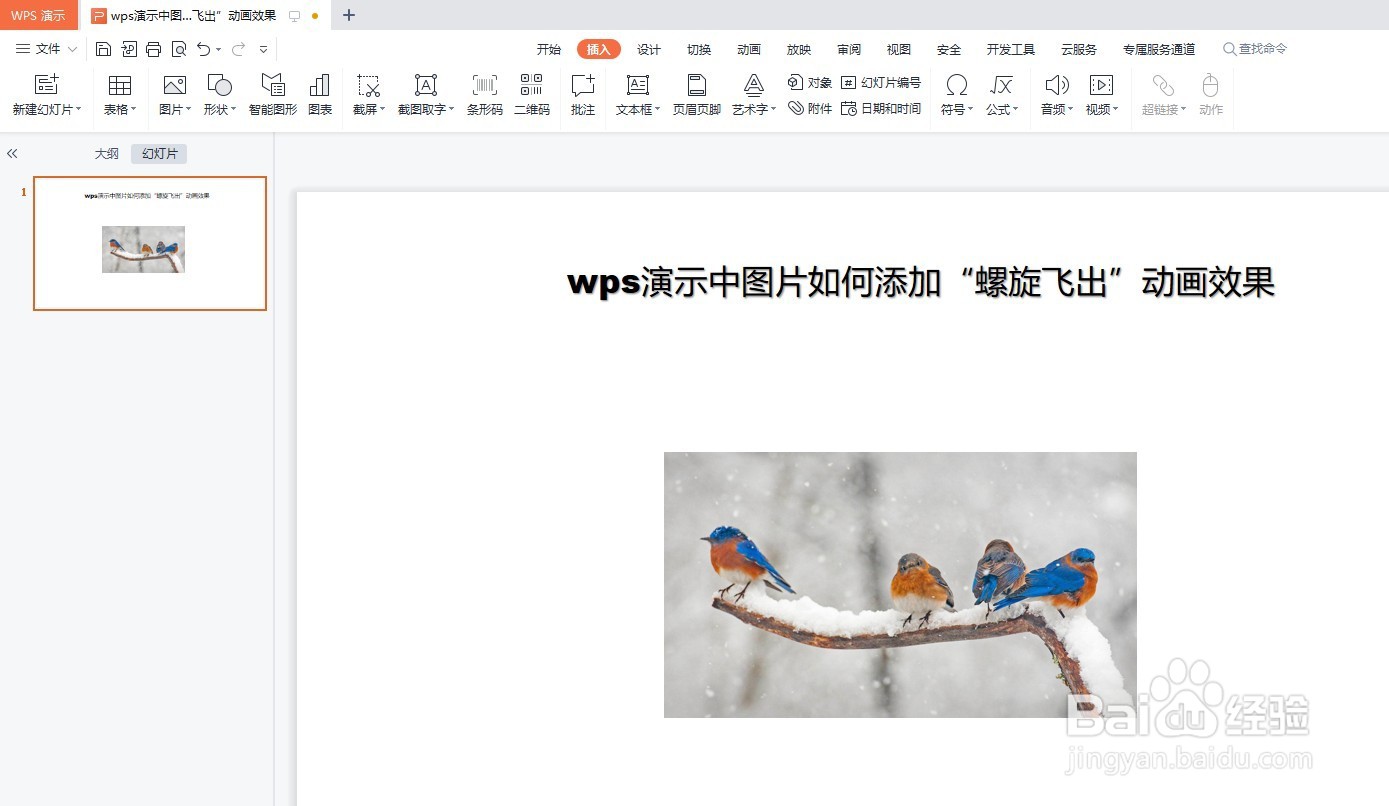Click the Print Preview icon
Viewport: 1389px width, 806px height.
pyautogui.click(x=179, y=49)
